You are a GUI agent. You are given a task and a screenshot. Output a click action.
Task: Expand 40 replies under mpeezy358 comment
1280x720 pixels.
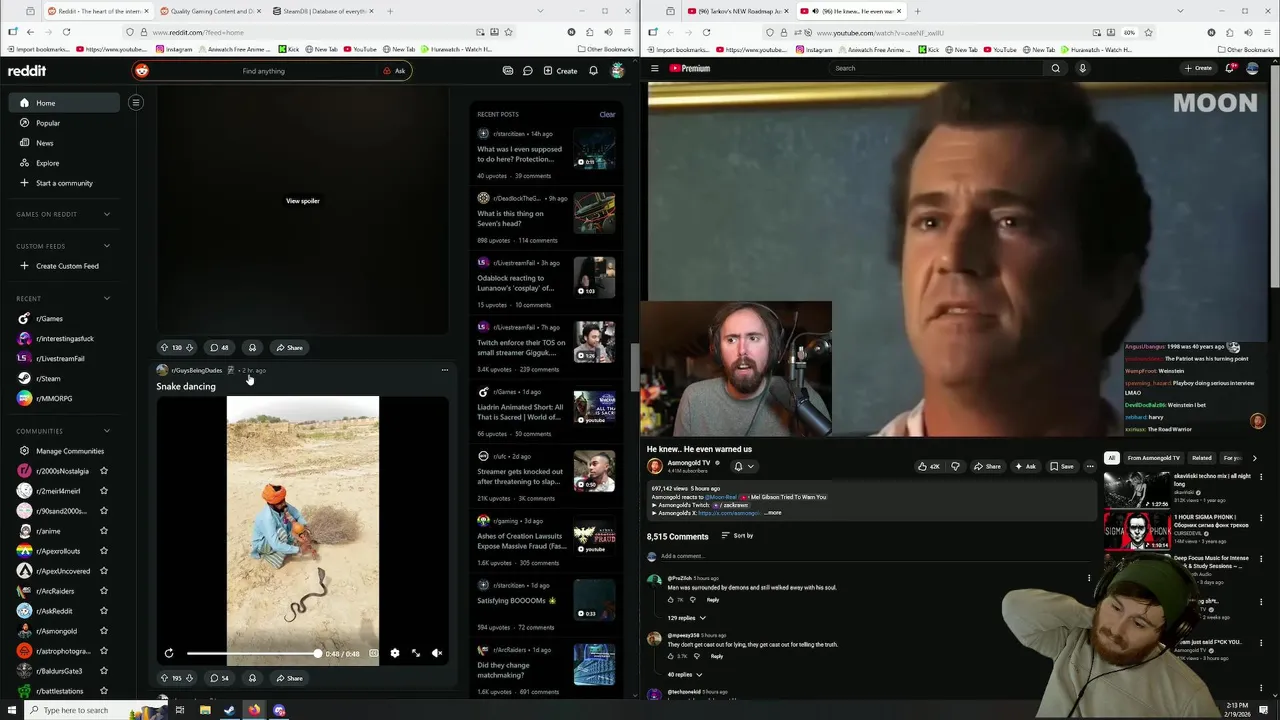tap(684, 675)
